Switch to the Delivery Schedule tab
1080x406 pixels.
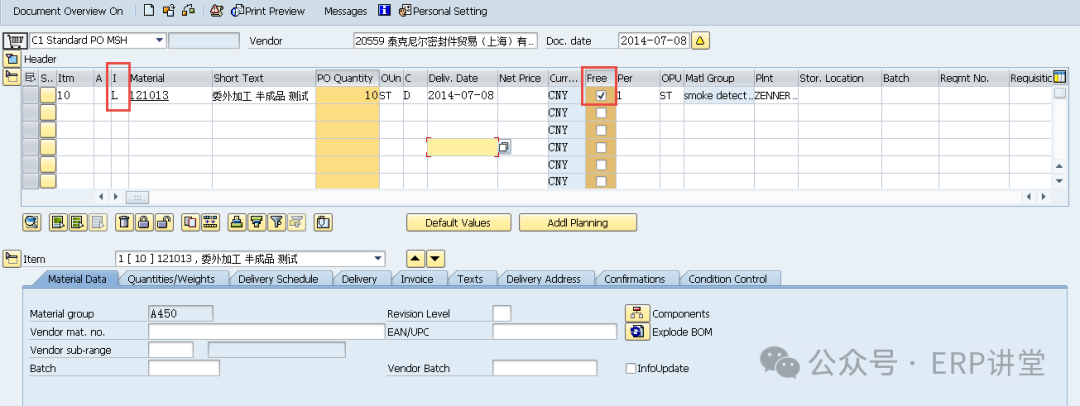(x=278, y=279)
